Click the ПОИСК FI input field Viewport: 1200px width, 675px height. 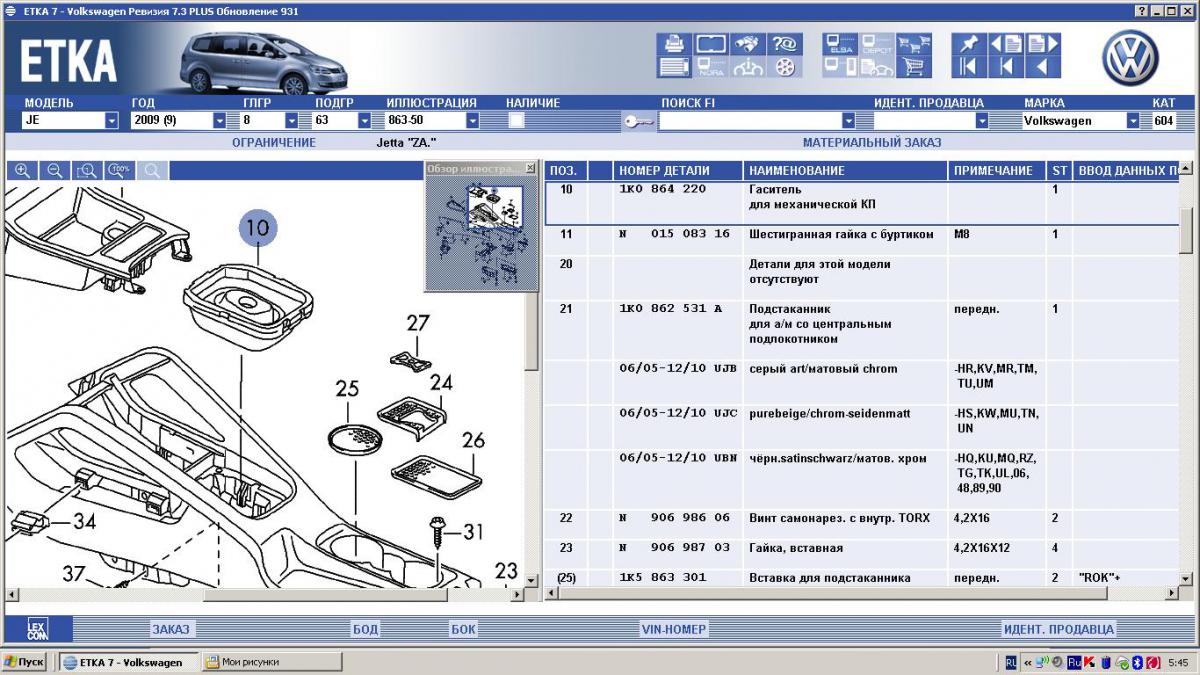click(750, 121)
